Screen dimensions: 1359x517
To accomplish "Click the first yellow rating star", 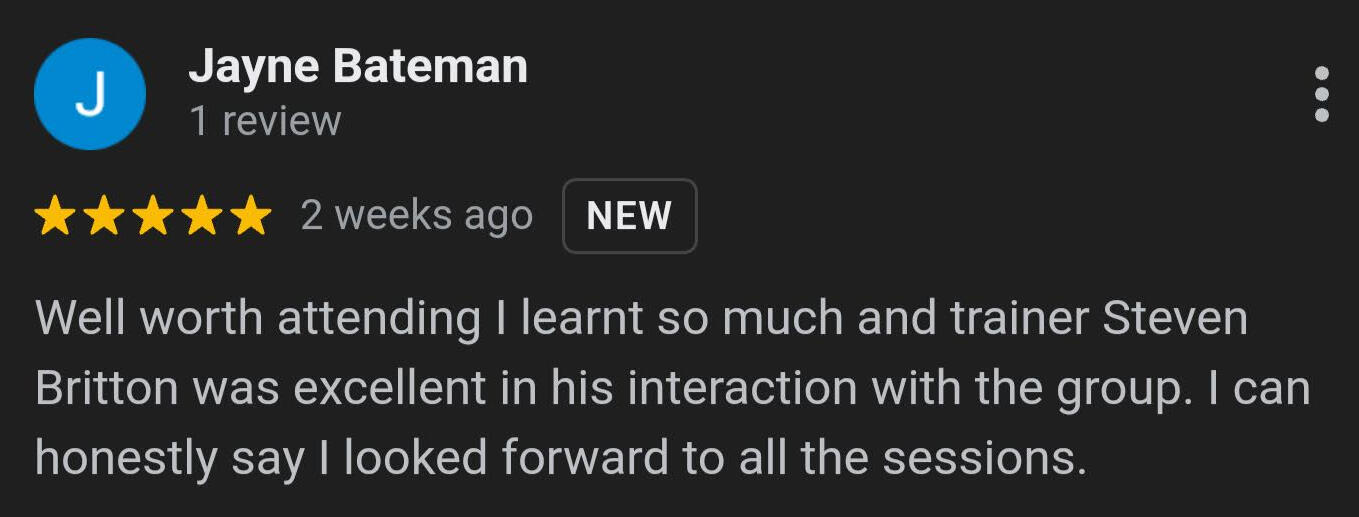I will click(x=55, y=216).
